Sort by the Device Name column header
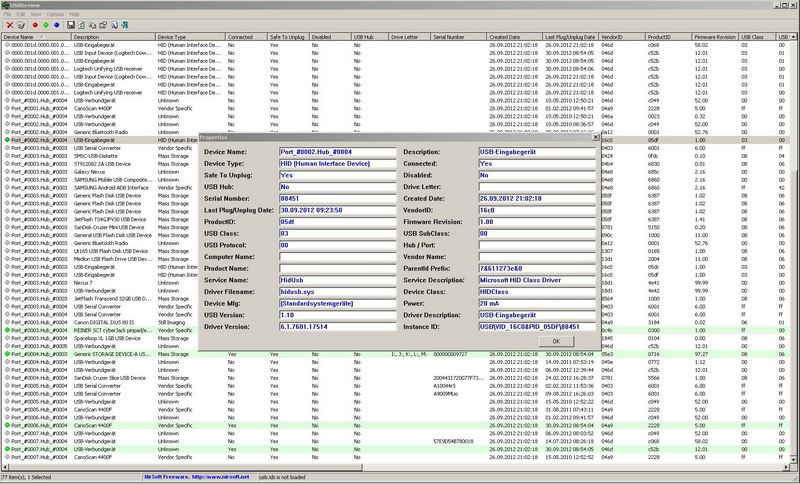Image resolution: width=800 pixels, height=484 pixels. pyautogui.click(x=36, y=37)
